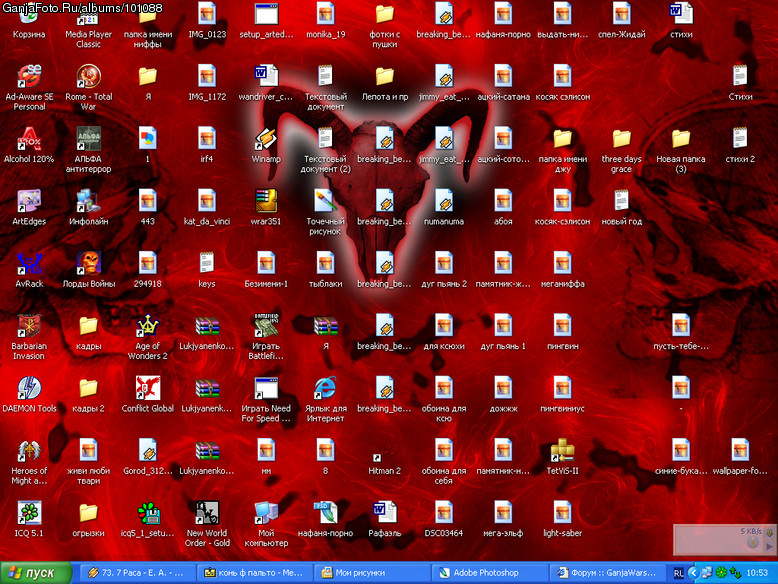Viewport: 778px width, 584px height.
Task: Click the пуск Start button
Action: tap(36, 573)
